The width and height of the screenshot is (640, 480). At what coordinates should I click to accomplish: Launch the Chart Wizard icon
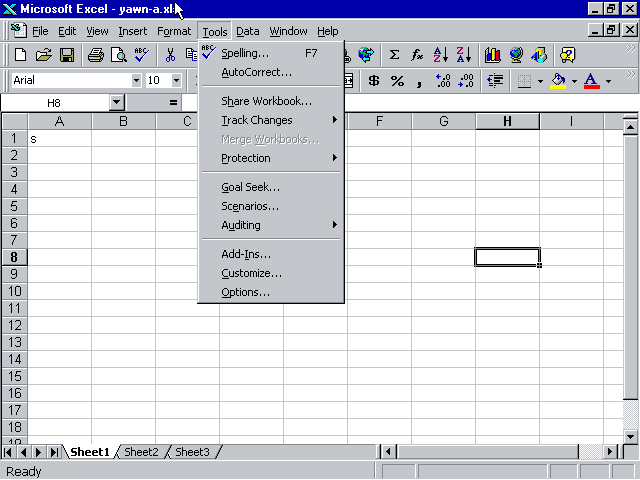pyautogui.click(x=493, y=55)
